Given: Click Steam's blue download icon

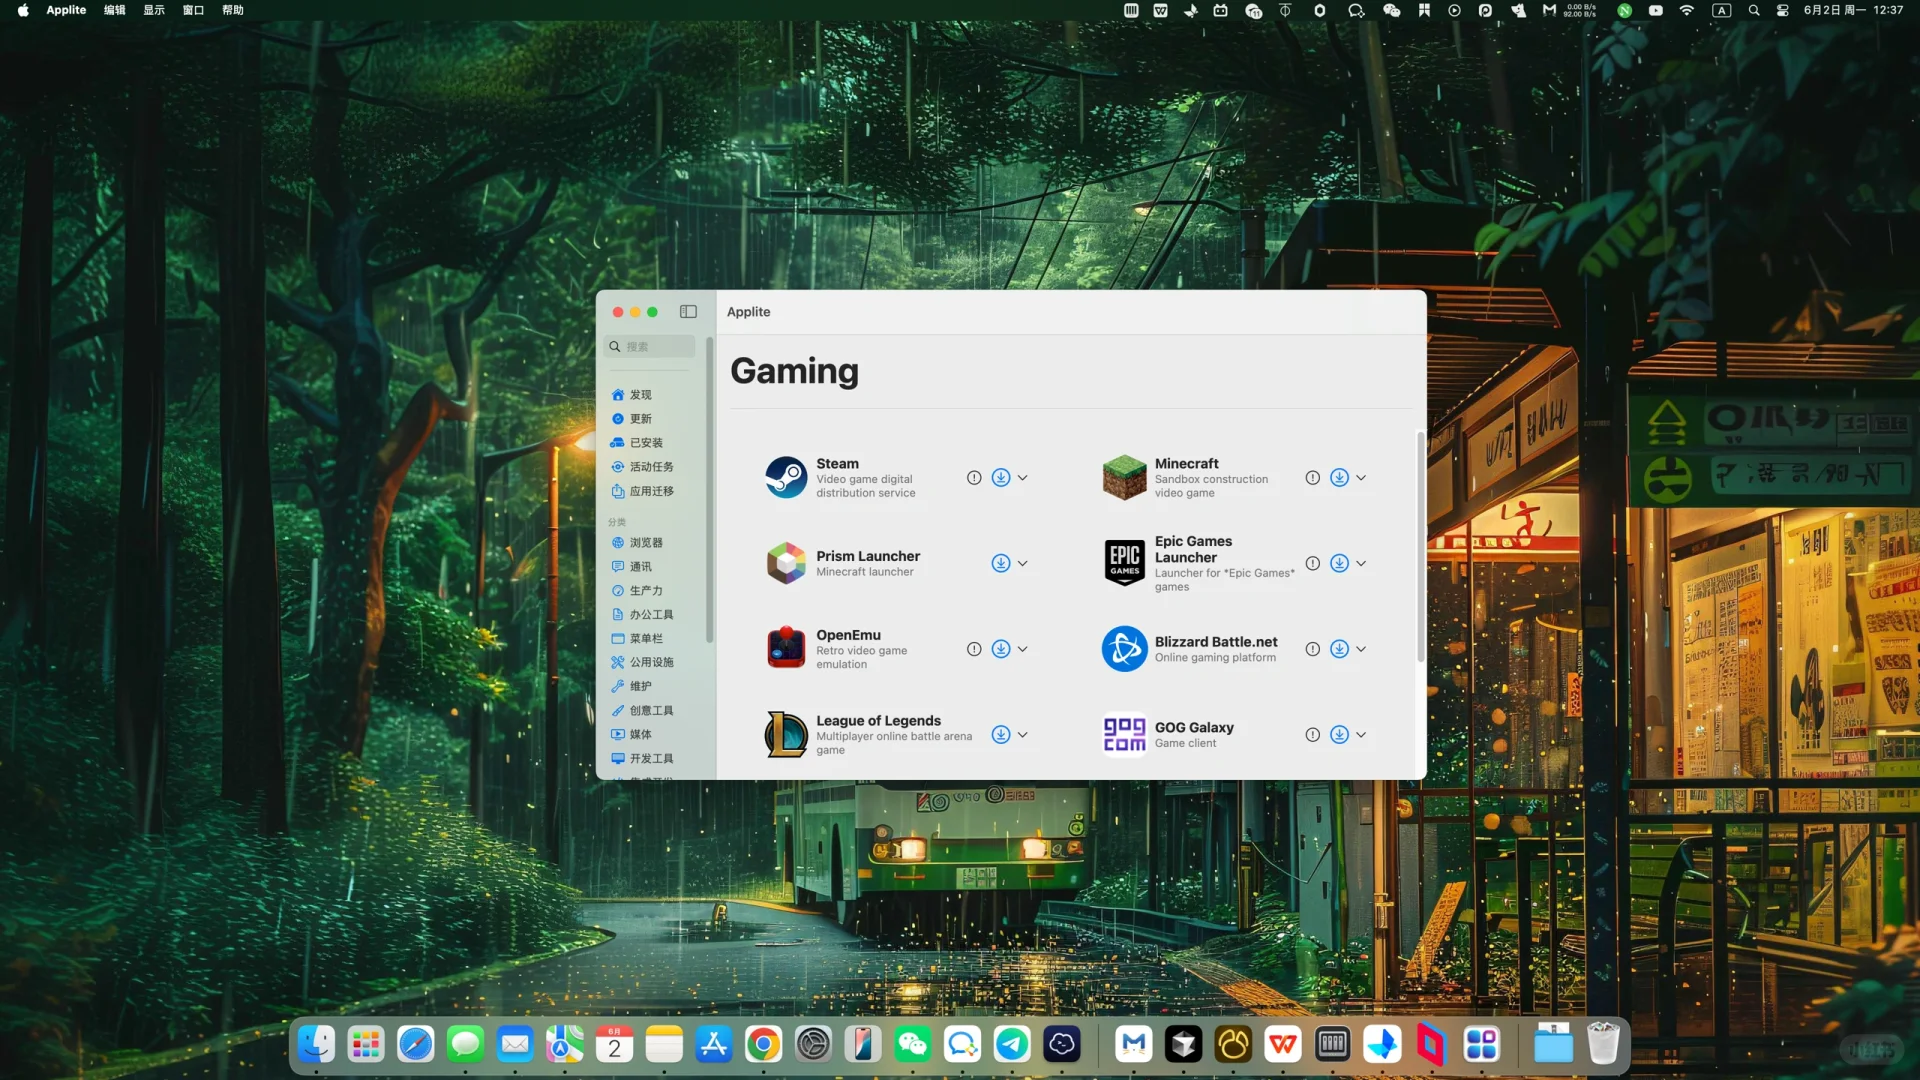Looking at the screenshot, I should (x=1001, y=477).
